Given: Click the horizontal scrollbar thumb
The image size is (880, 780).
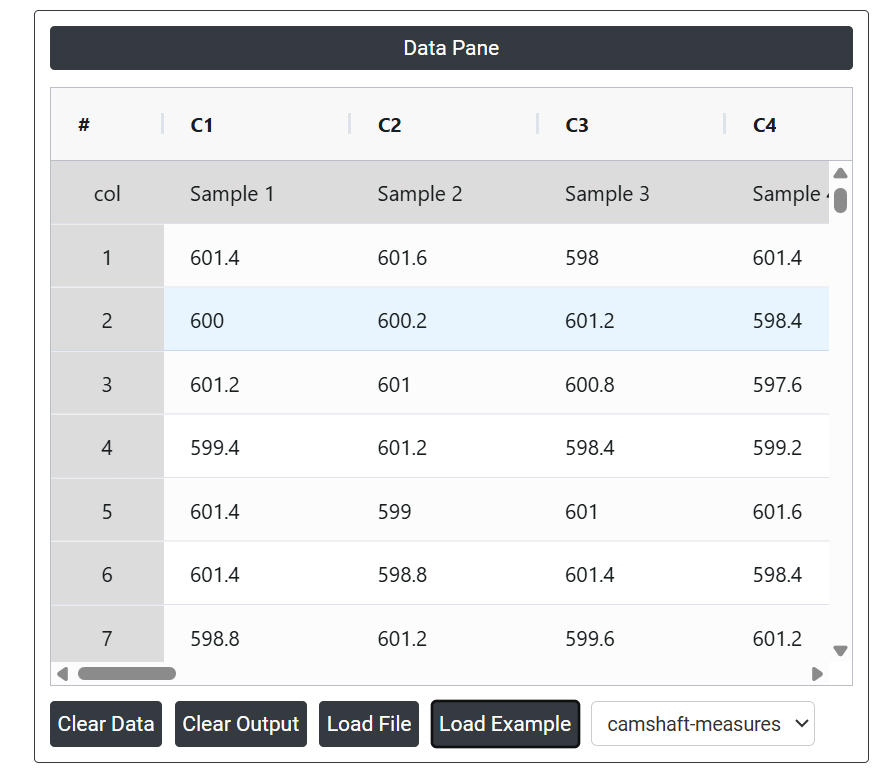Looking at the screenshot, I should (x=127, y=674).
